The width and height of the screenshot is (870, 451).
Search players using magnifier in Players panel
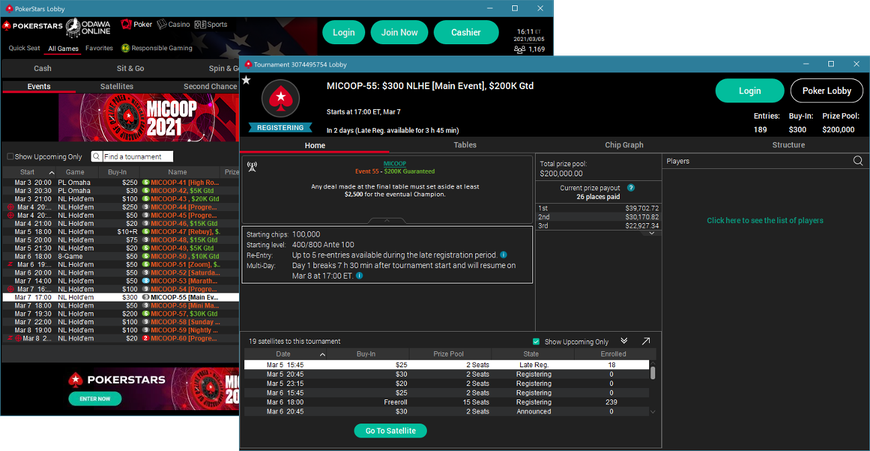coord(858,161)
